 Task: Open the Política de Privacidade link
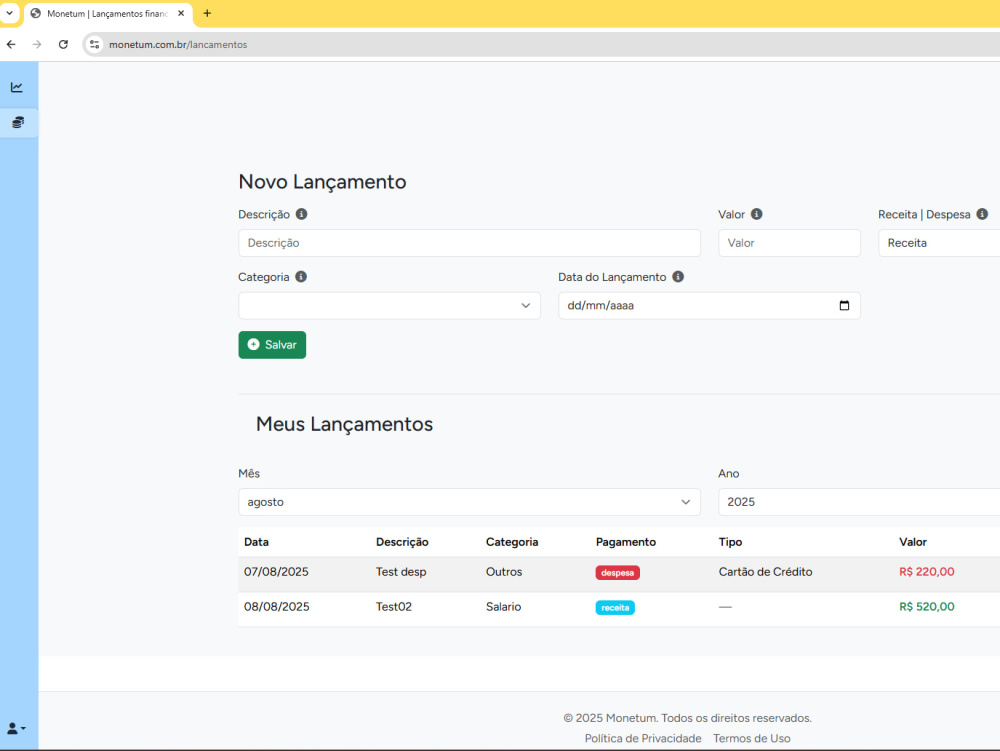643,738
